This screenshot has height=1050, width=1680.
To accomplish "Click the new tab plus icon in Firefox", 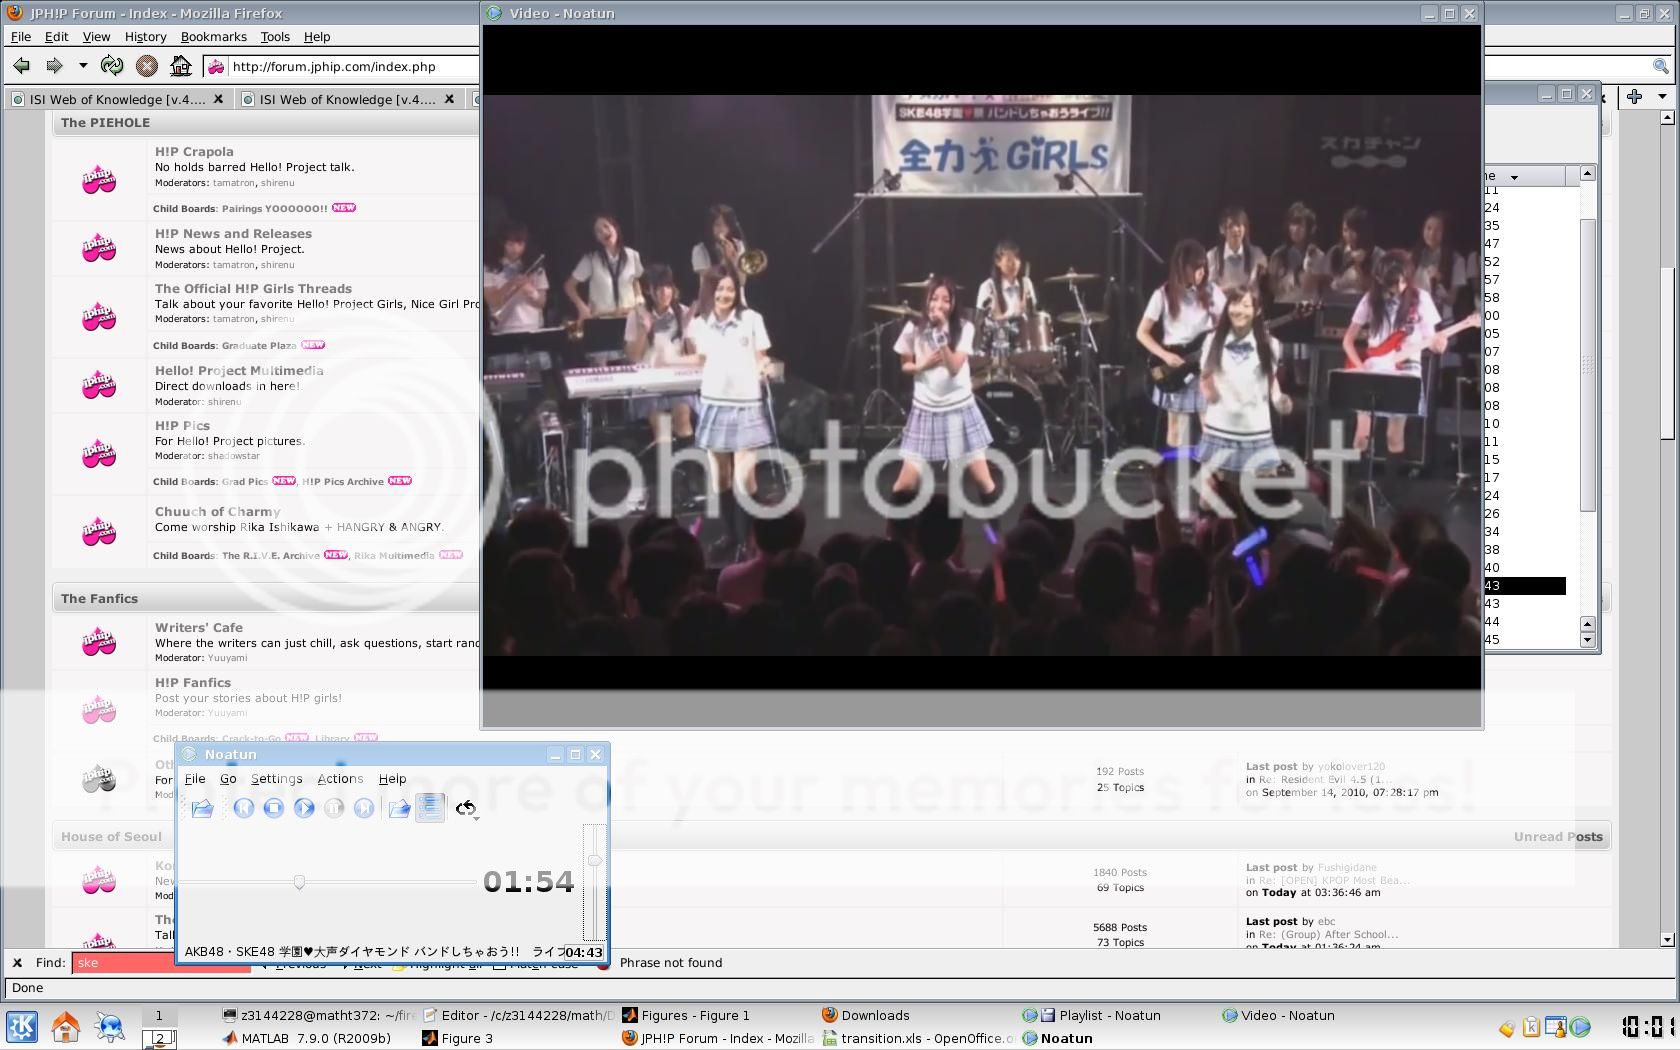I will point(1634,96).
